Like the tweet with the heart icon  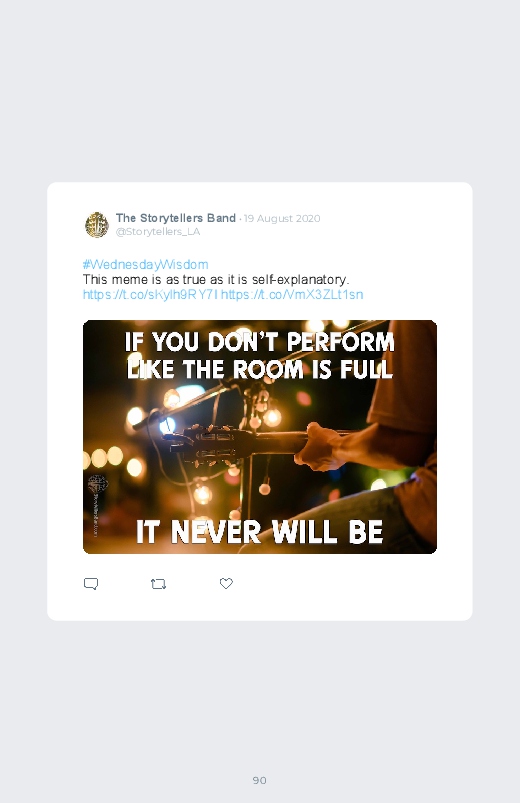pos(226,583)
